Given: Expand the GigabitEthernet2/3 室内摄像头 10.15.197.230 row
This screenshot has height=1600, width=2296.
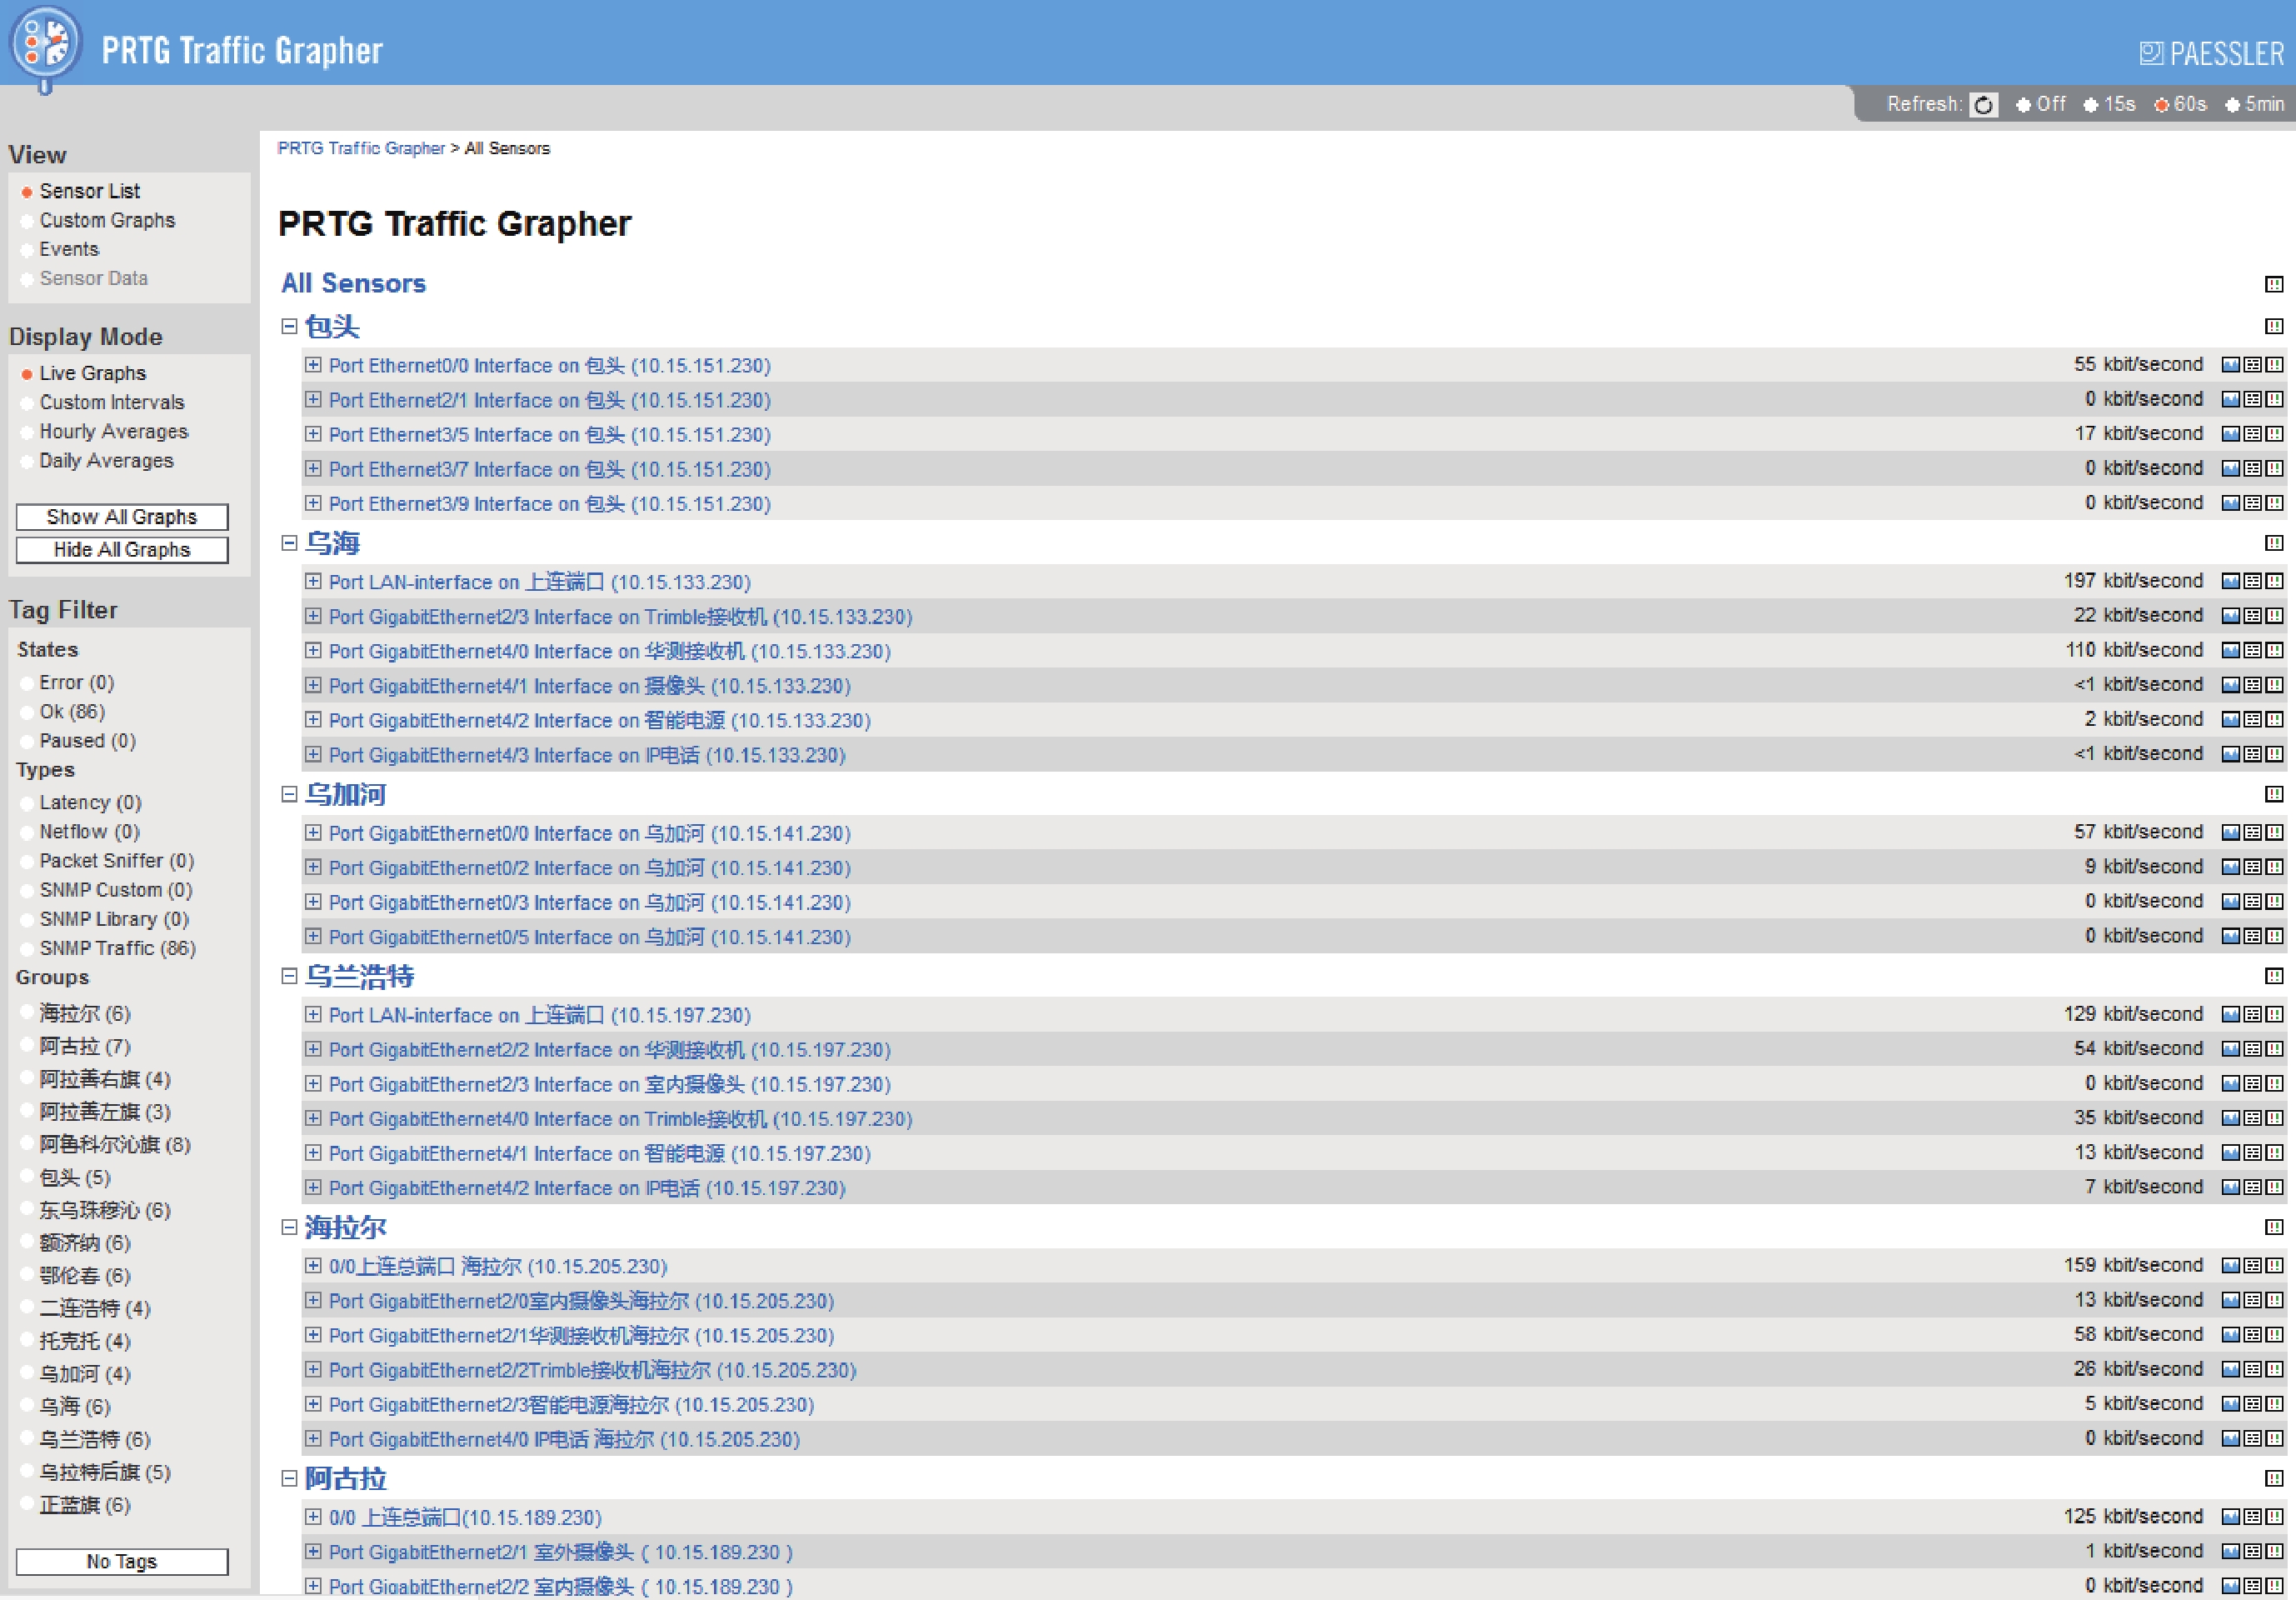Looking at the screenshot, I should tap(313, 1083).
